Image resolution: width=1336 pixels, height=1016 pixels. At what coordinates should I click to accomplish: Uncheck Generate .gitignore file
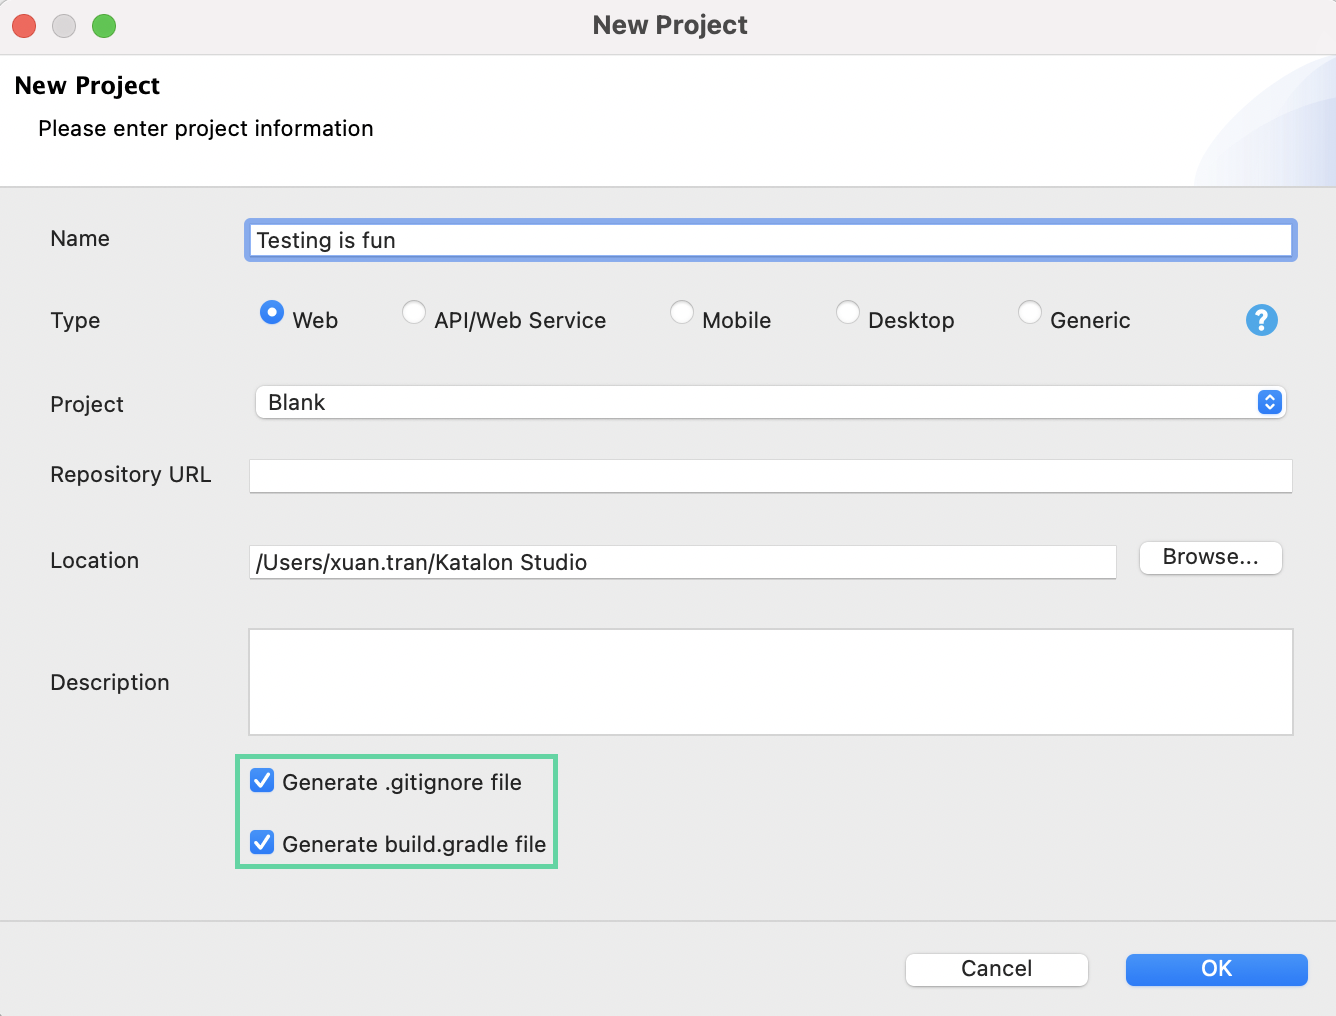pos(262,781)
